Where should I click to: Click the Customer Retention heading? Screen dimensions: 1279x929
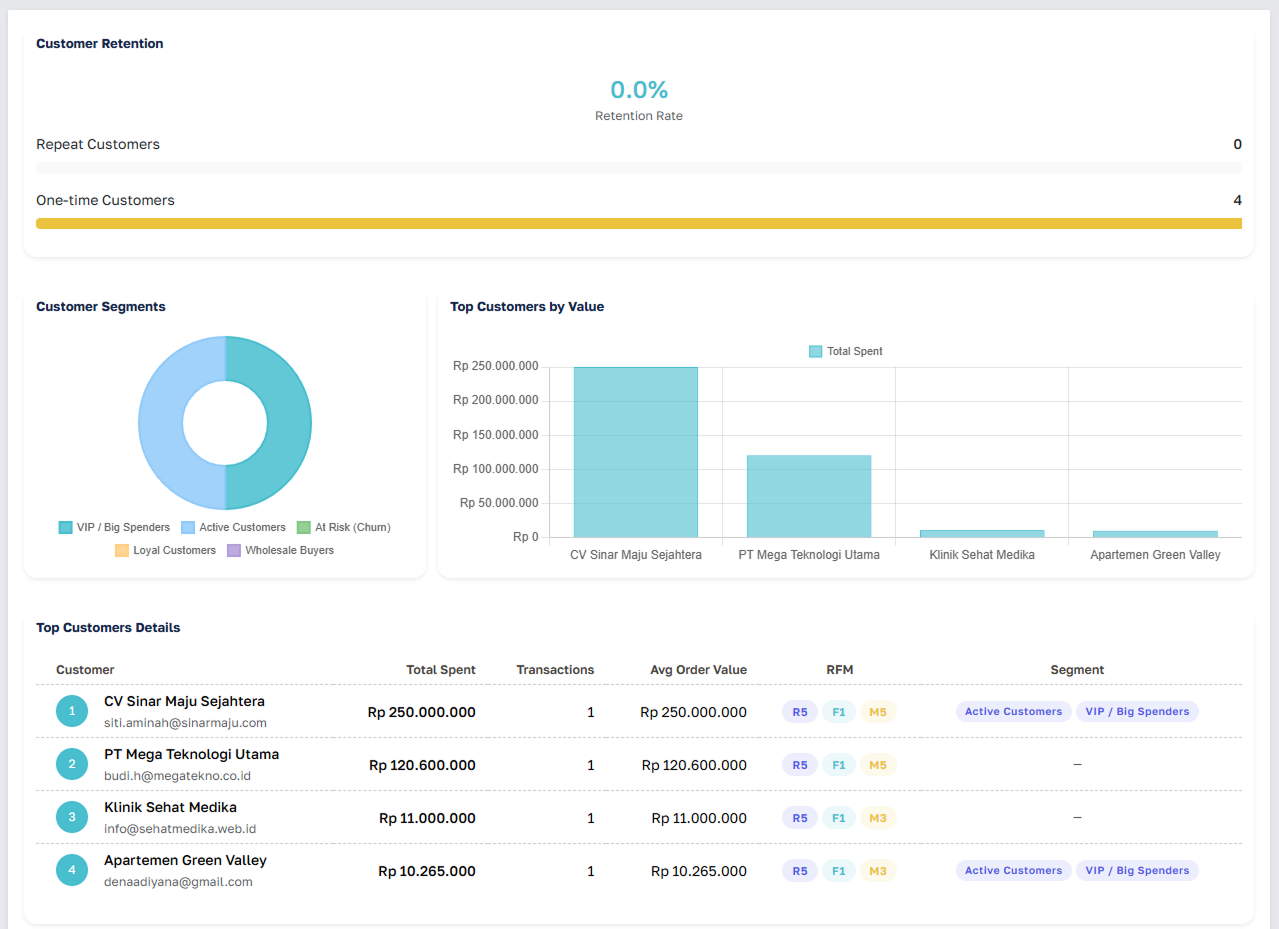point(100,44)
